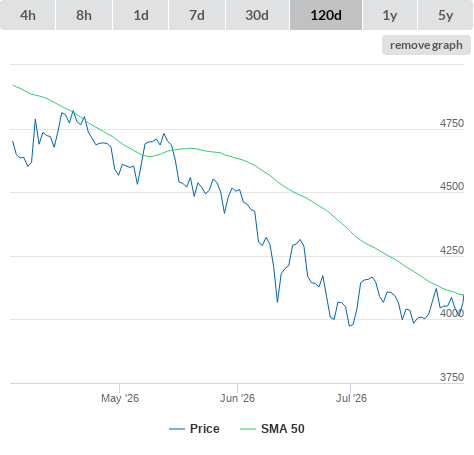Click the Jul '26 axis tick label

point(351,398)
